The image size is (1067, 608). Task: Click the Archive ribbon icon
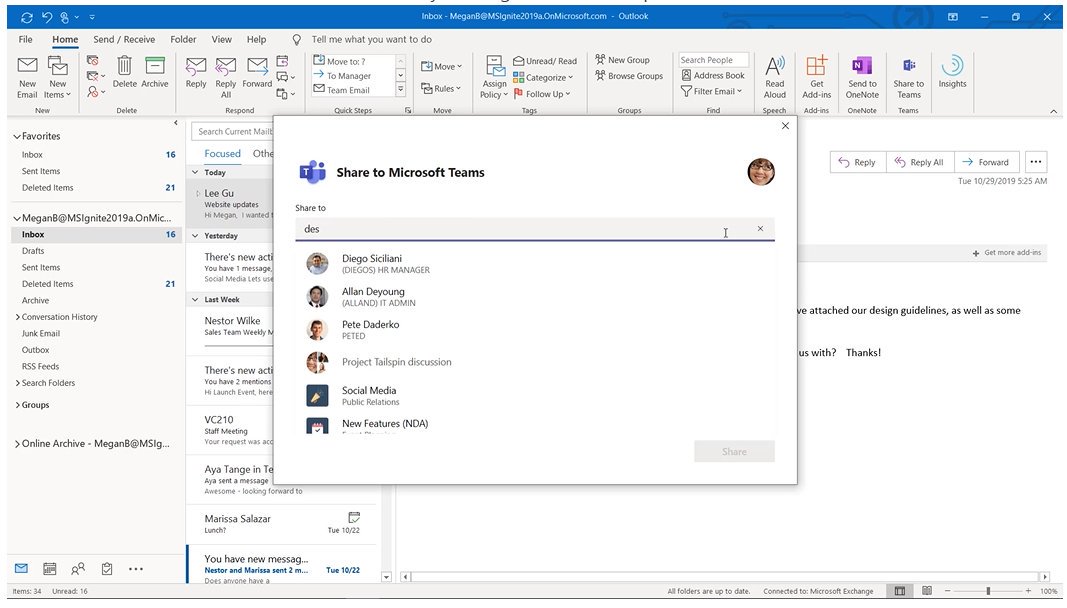click(x=155, y=71)
